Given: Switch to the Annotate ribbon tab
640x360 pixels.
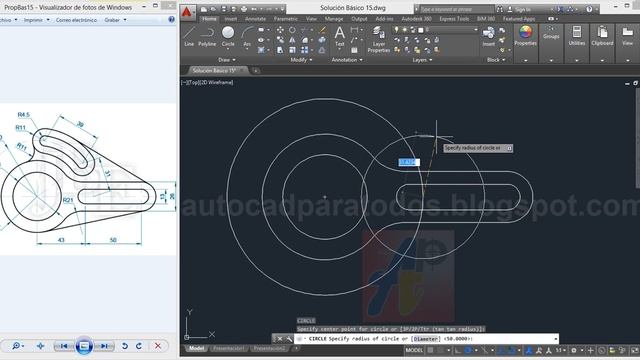Looking at the screenshot, I should point(256,19).
